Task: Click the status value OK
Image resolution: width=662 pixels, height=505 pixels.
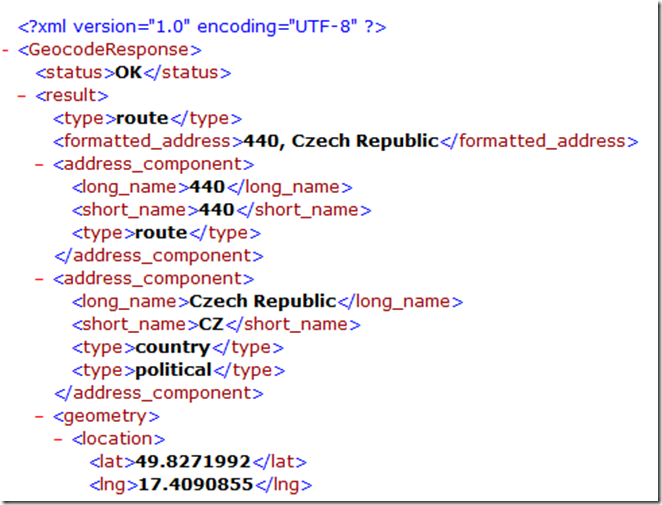Action: [x=130, y=72]
